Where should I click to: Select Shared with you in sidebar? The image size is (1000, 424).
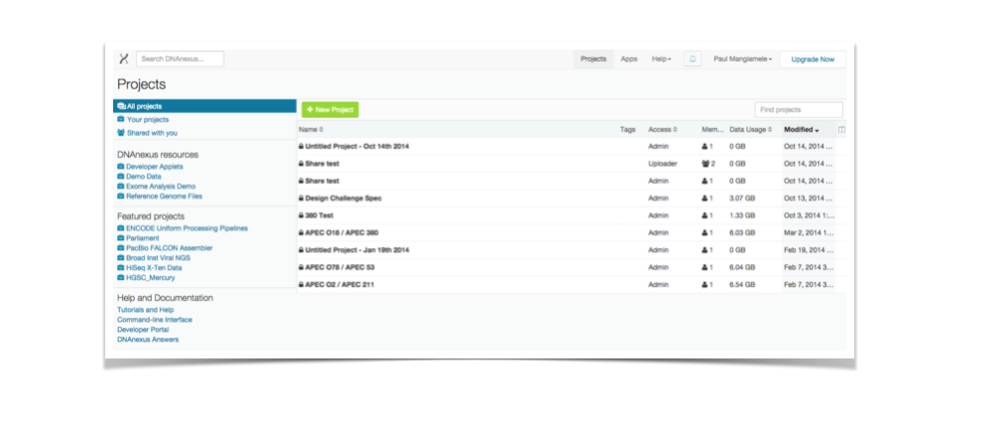[x=152, y=133]
